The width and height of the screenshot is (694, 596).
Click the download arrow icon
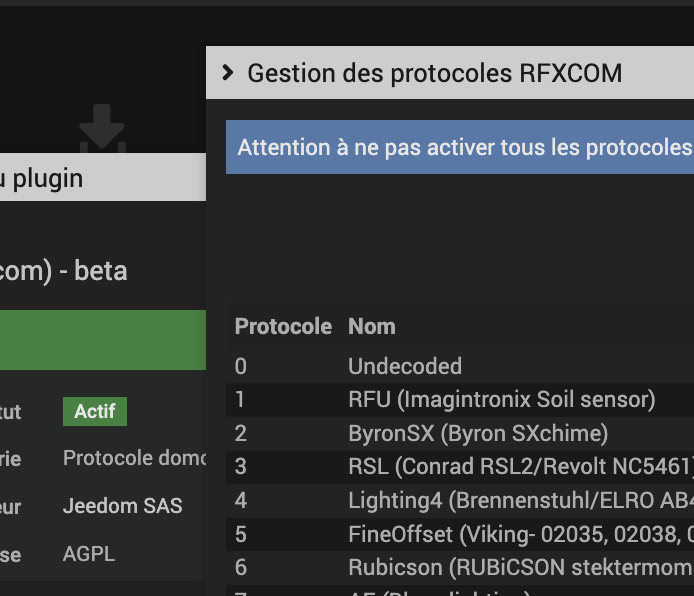pyautogui.click(x=102, y=127)
